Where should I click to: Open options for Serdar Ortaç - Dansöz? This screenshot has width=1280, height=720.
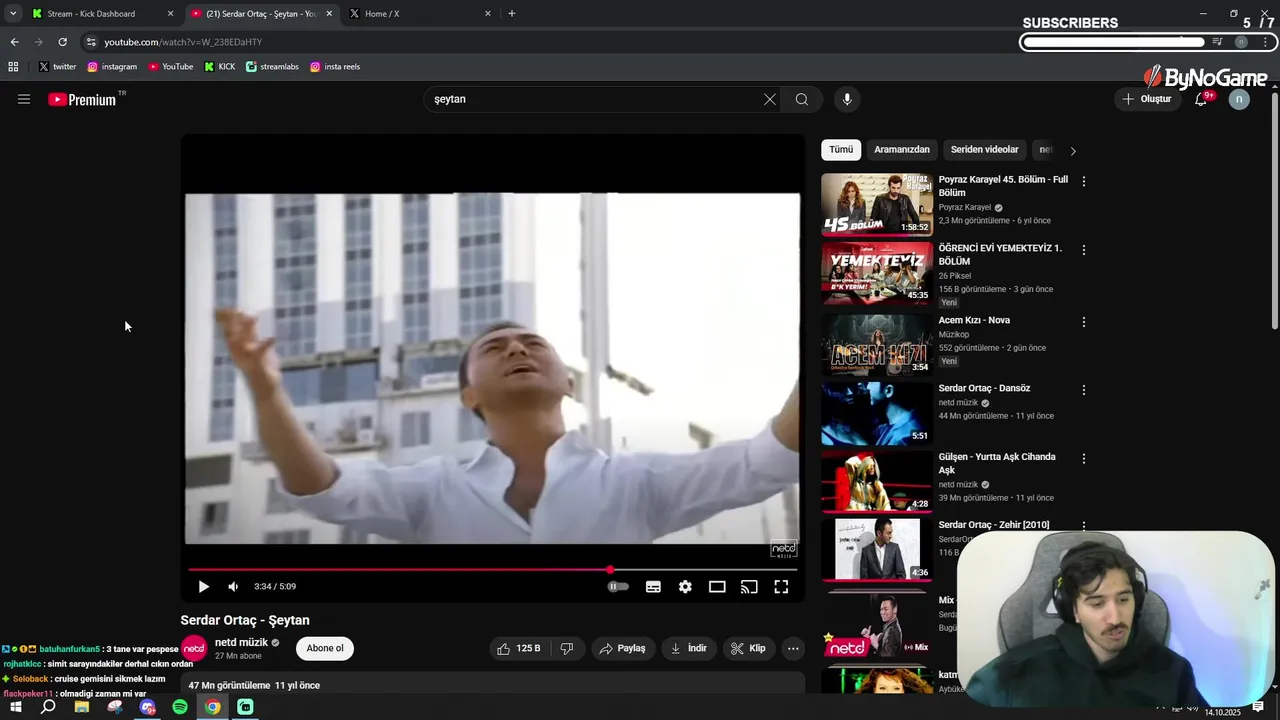click(x=1083, y=390)
